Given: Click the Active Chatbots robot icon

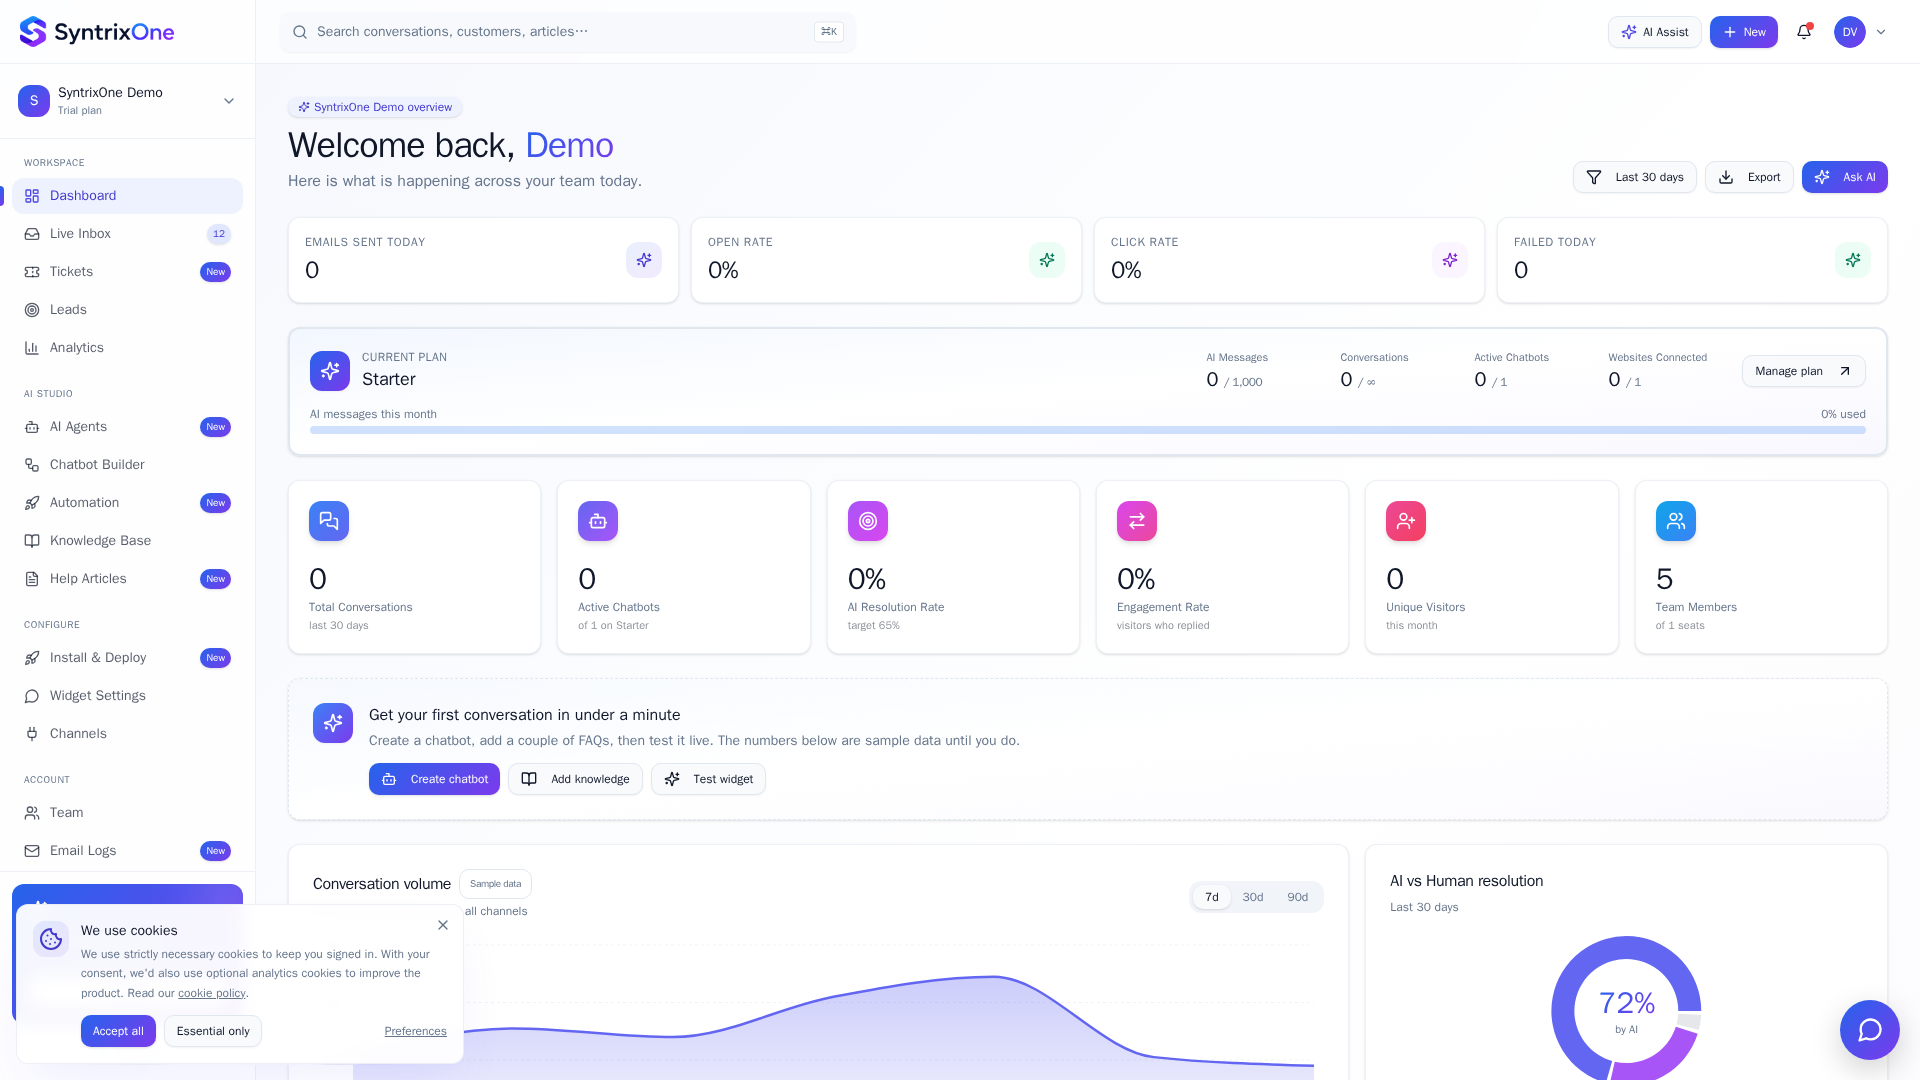Looking at the screenshot, I should pyautogui.click(x=598, y=521).
